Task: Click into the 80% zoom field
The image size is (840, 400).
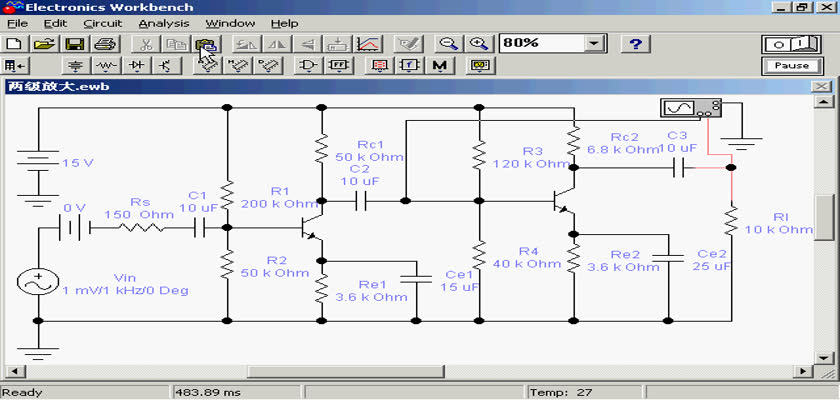Action: click(x=542, y=43)
